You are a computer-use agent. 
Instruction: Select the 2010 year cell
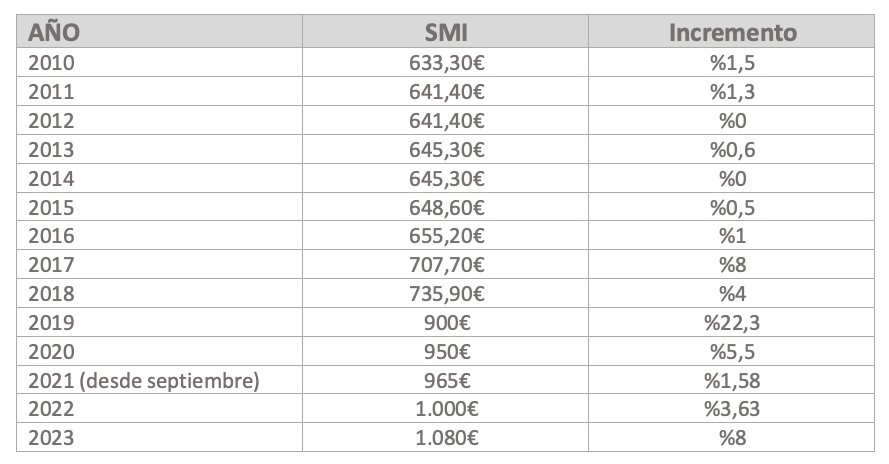tap(159, 62)
